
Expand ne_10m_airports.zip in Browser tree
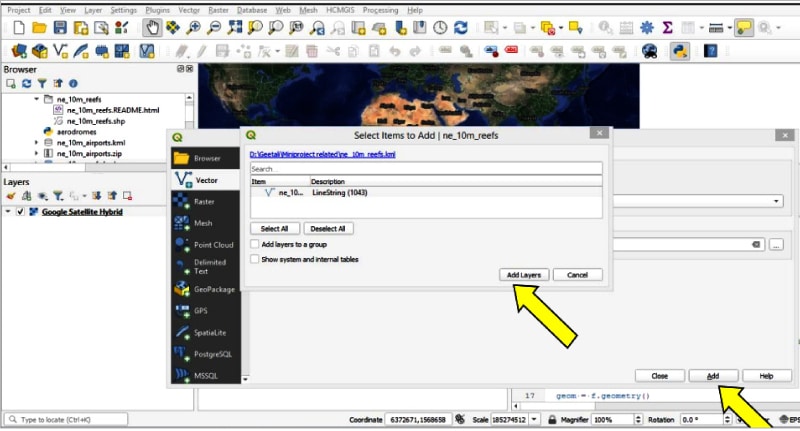point(37,155)
